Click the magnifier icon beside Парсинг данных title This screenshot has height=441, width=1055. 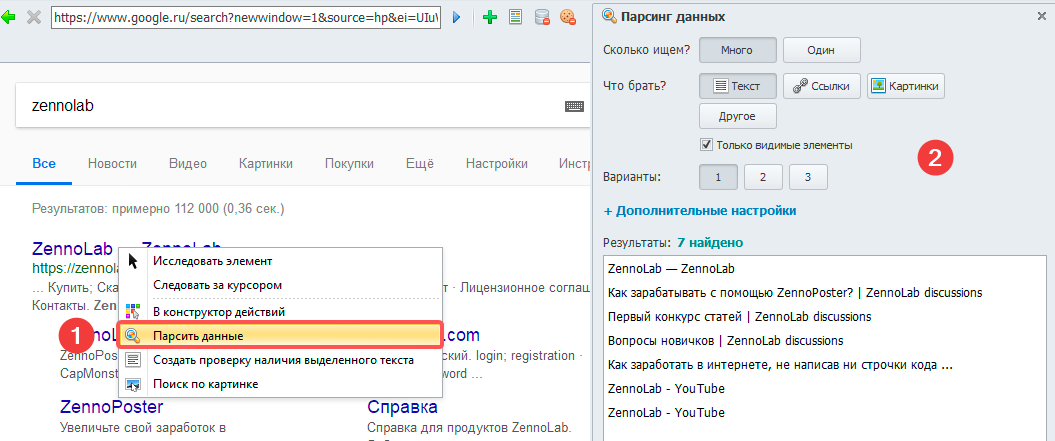coord(609,15)
